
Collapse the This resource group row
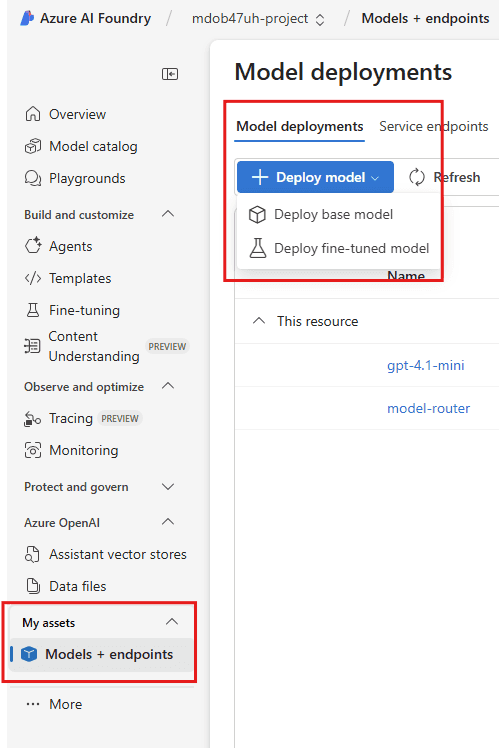tap(259, 321)
